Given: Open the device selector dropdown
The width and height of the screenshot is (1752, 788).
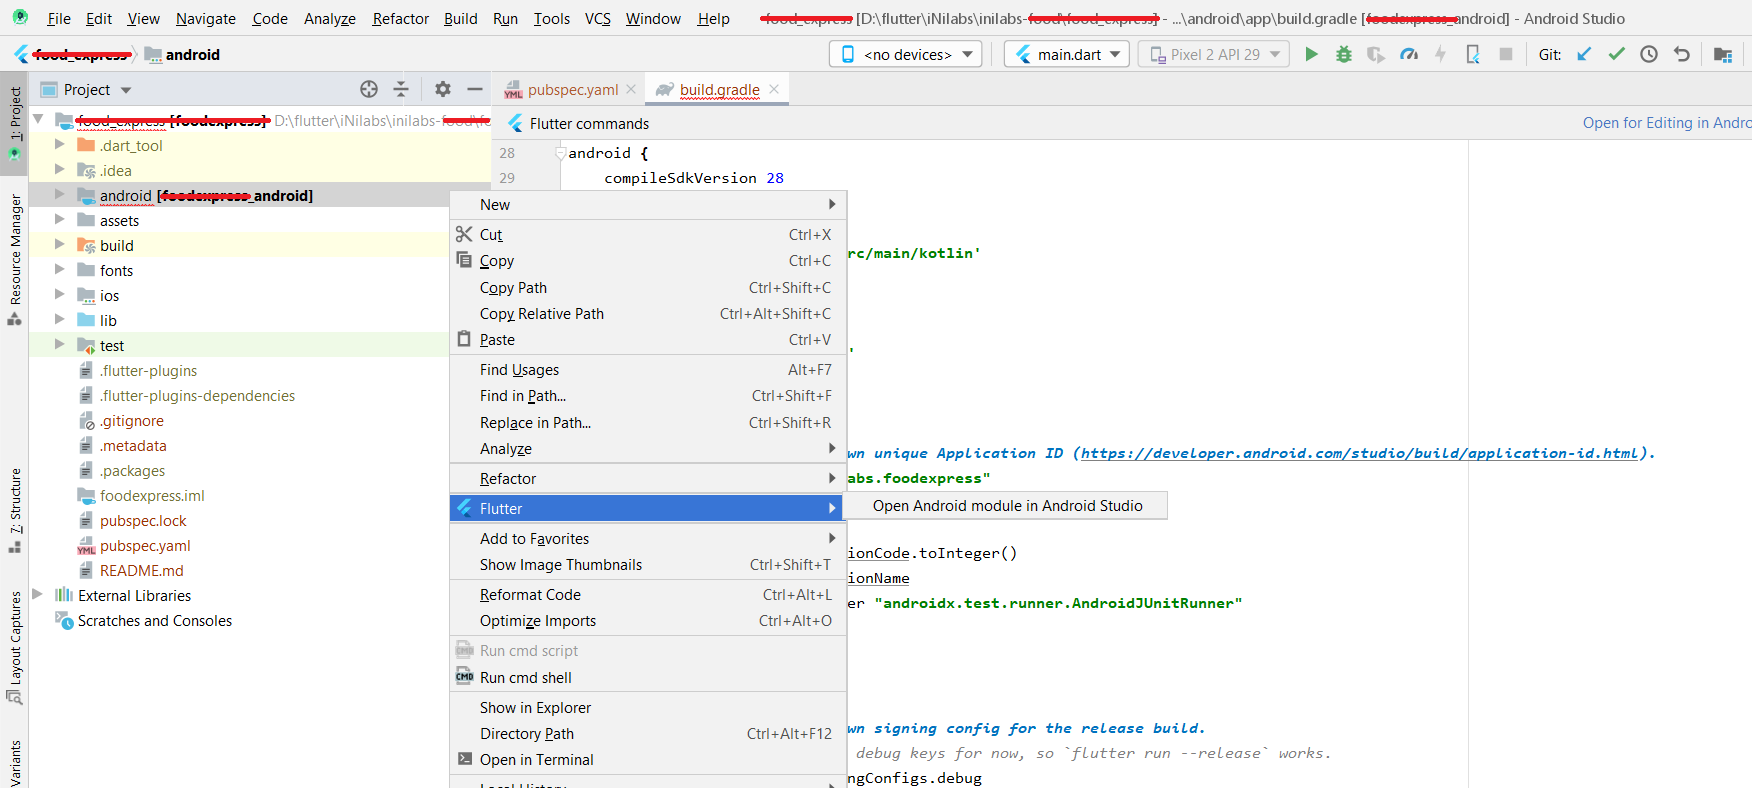Looking at the screenshot, I should (905, 54).
